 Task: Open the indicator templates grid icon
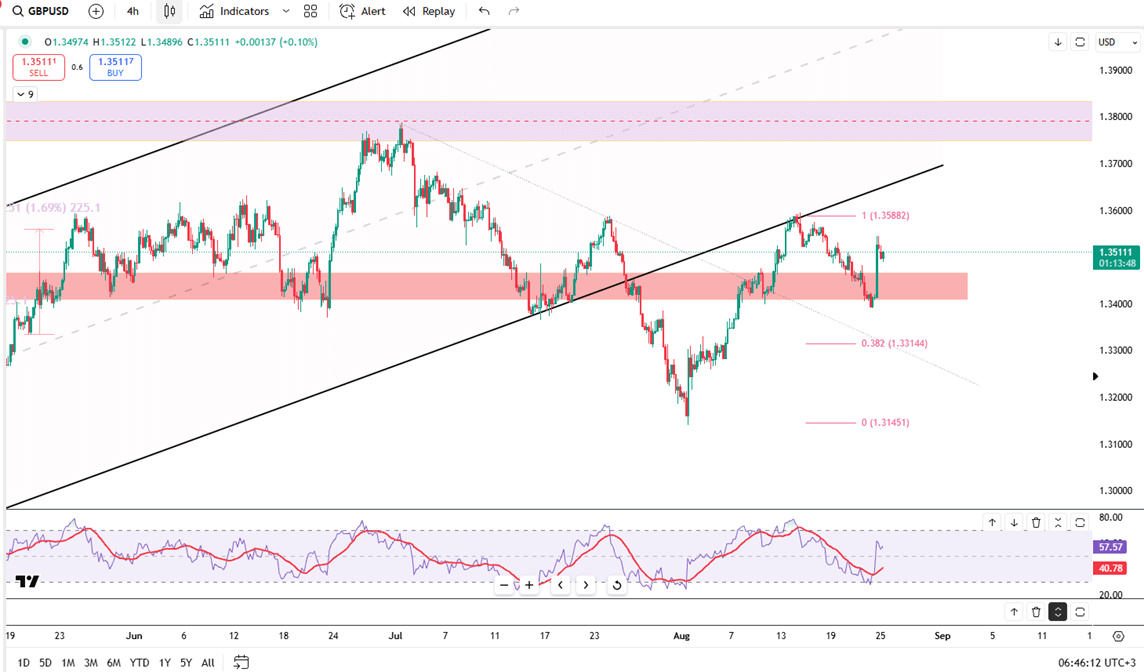(310, 11)
